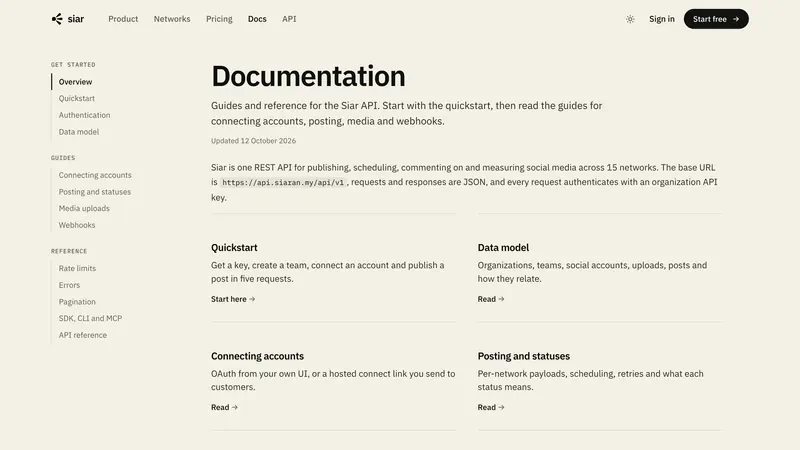Click Read link under Data model card
Screen dimensions: 800x450
(491, 299)
